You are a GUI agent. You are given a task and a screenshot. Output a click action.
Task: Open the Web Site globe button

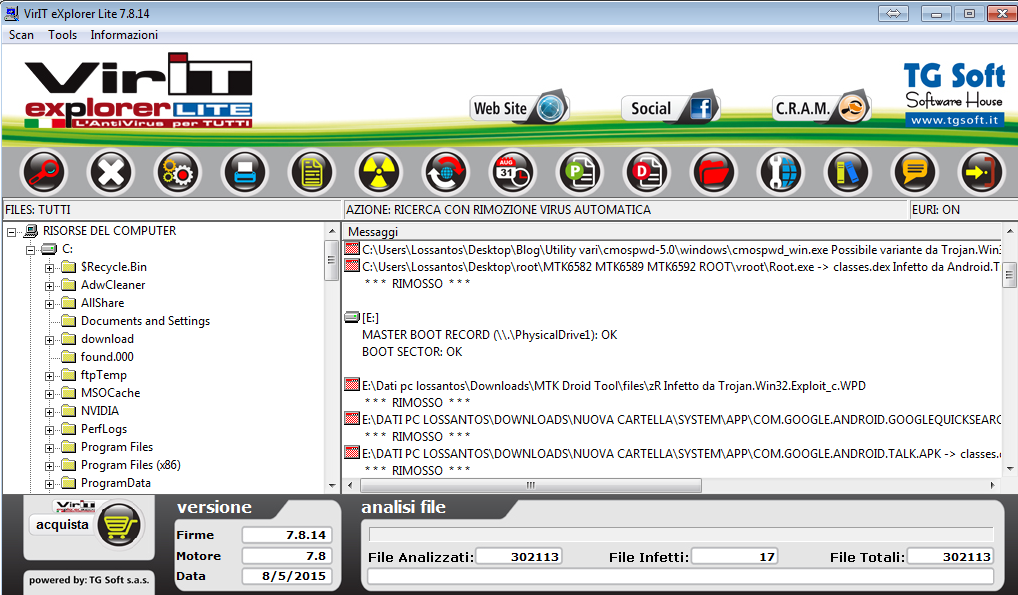[x=519, y=108]
